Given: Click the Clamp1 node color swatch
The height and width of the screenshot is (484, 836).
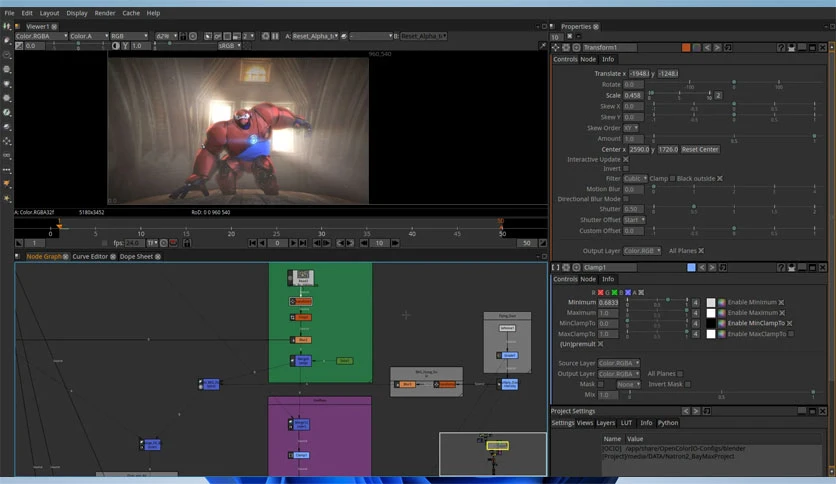Looking at the screenshot, I should pos(691,268).
